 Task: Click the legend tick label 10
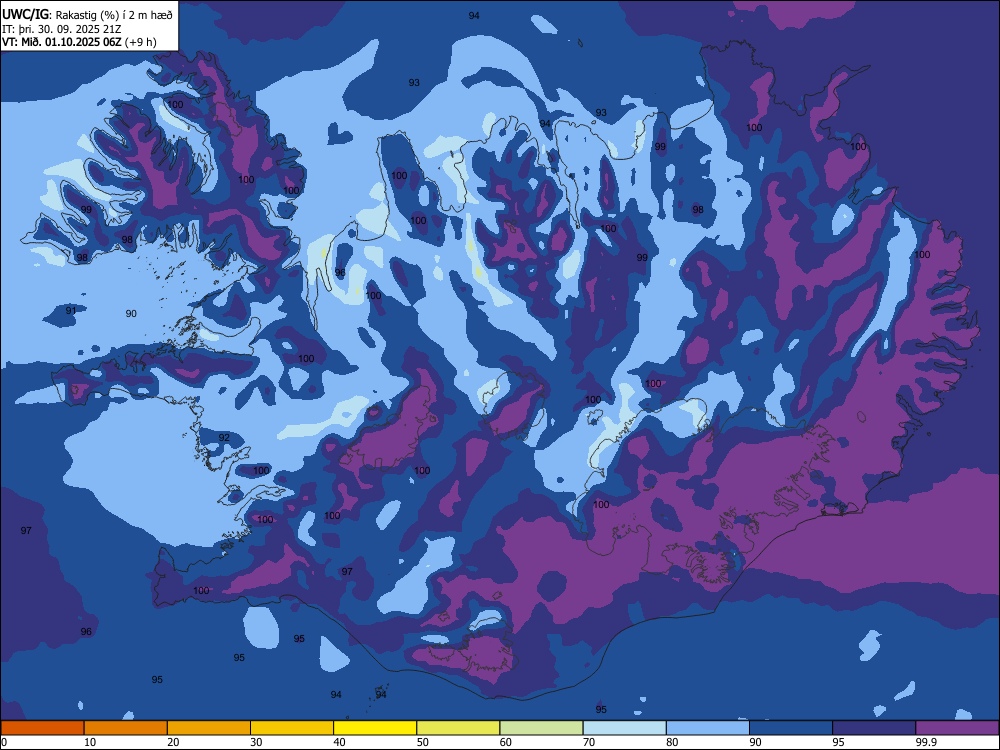[90, 742]
